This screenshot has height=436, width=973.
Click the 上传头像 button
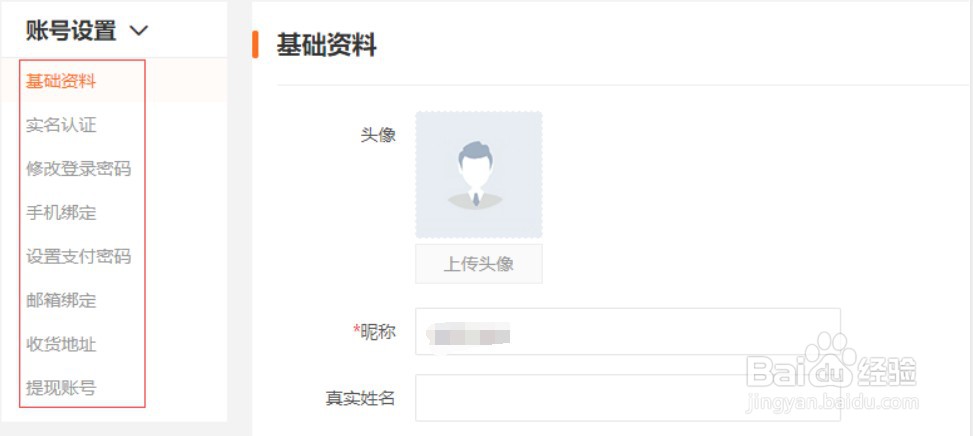click(x=478, y=264)
